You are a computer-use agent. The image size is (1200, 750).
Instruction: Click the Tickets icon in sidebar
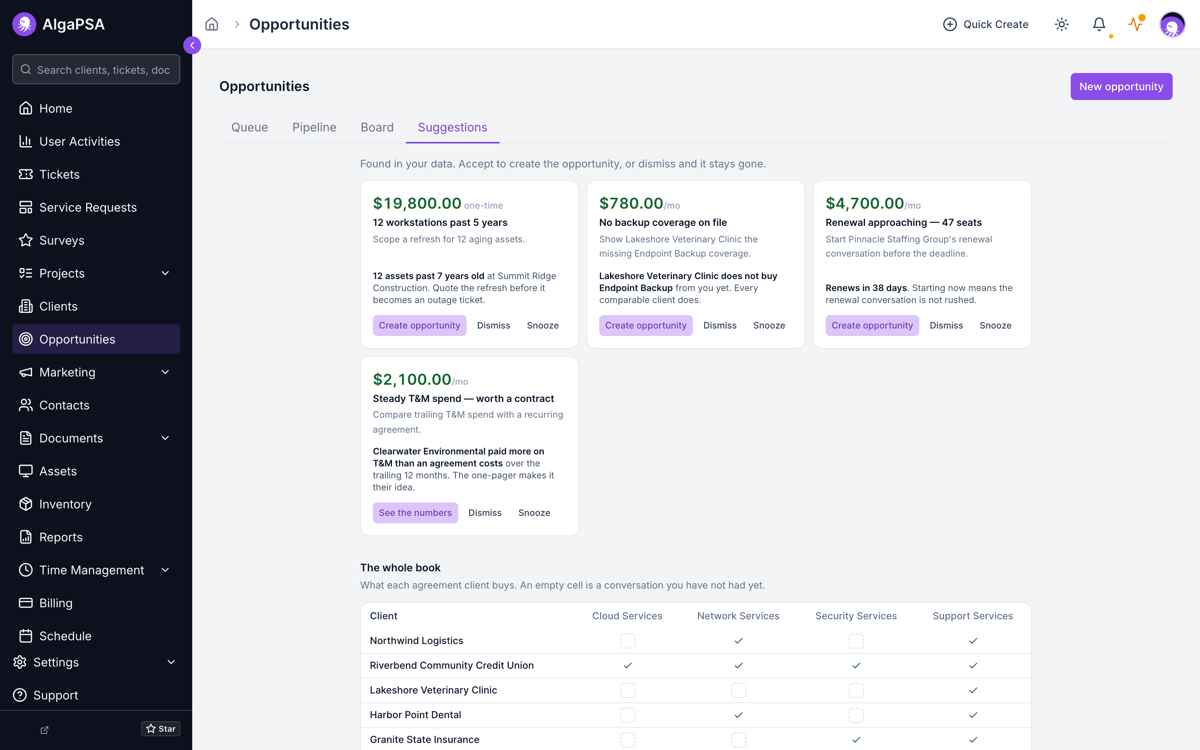(26, 174)
